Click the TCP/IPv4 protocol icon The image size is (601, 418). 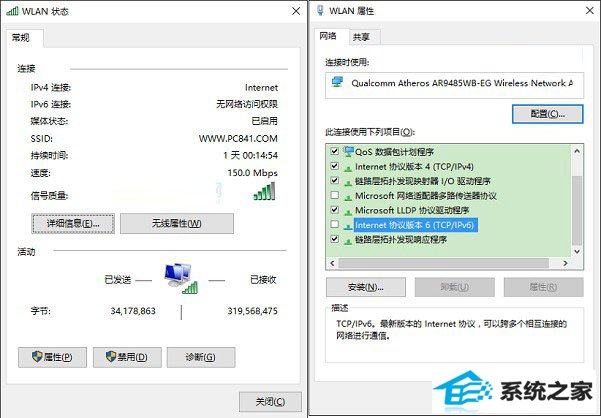tap(348, 167)
